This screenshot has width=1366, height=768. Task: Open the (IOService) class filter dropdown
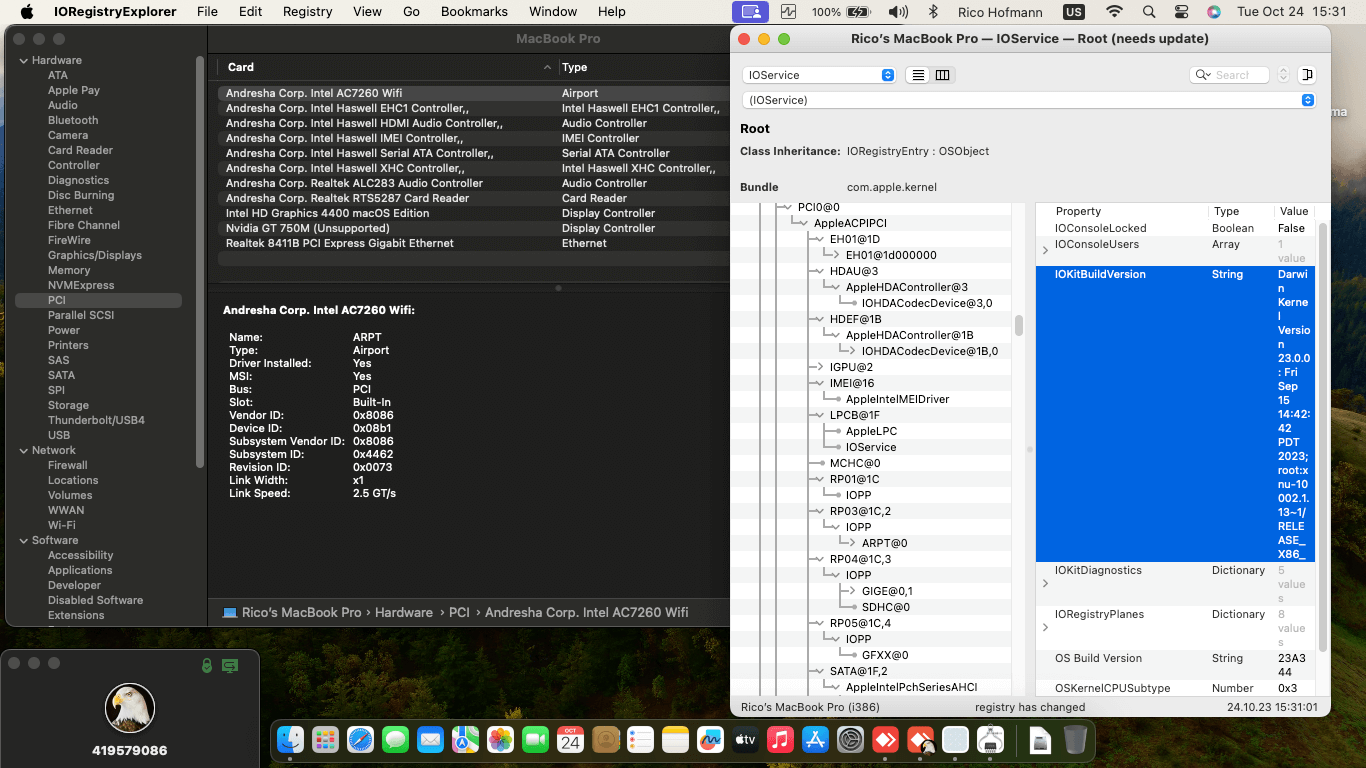[1028, 100]
